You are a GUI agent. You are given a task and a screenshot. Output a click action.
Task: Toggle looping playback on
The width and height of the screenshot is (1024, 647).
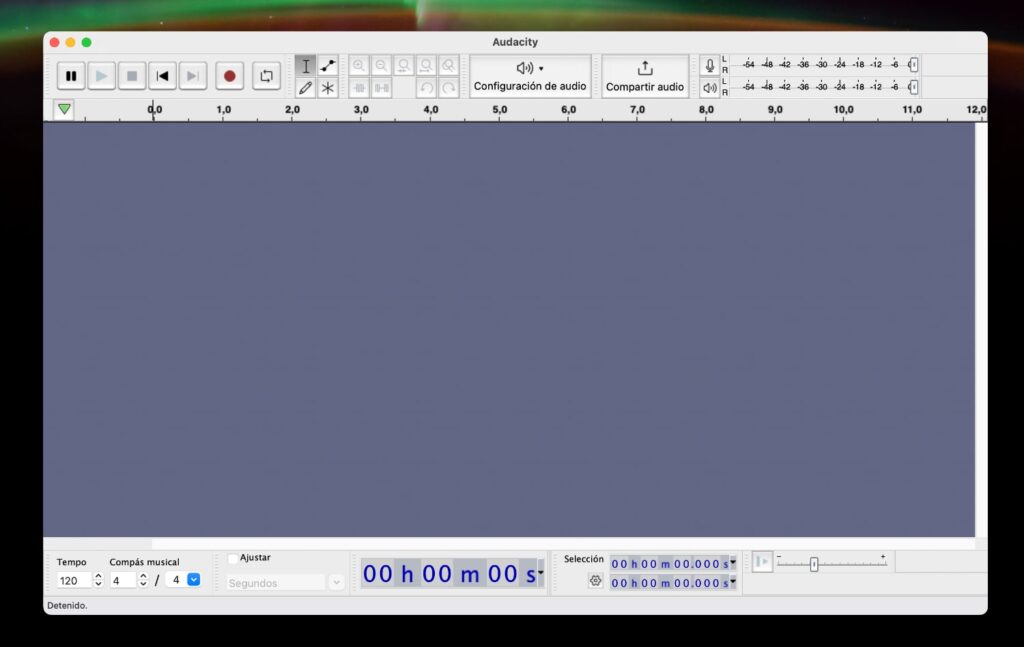(x=266, y=75)
